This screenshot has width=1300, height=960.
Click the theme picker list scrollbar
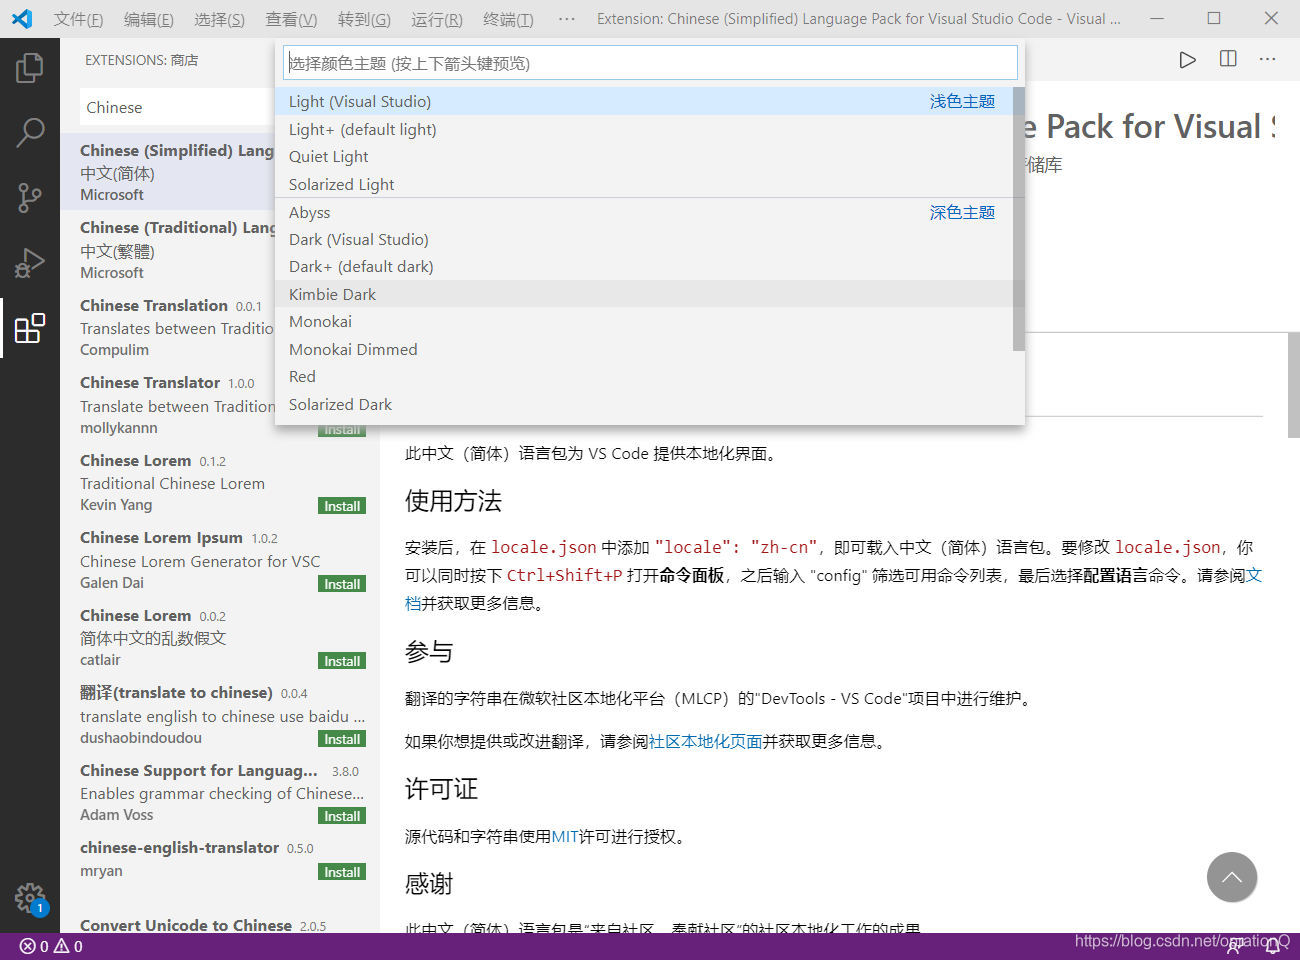1019,219
